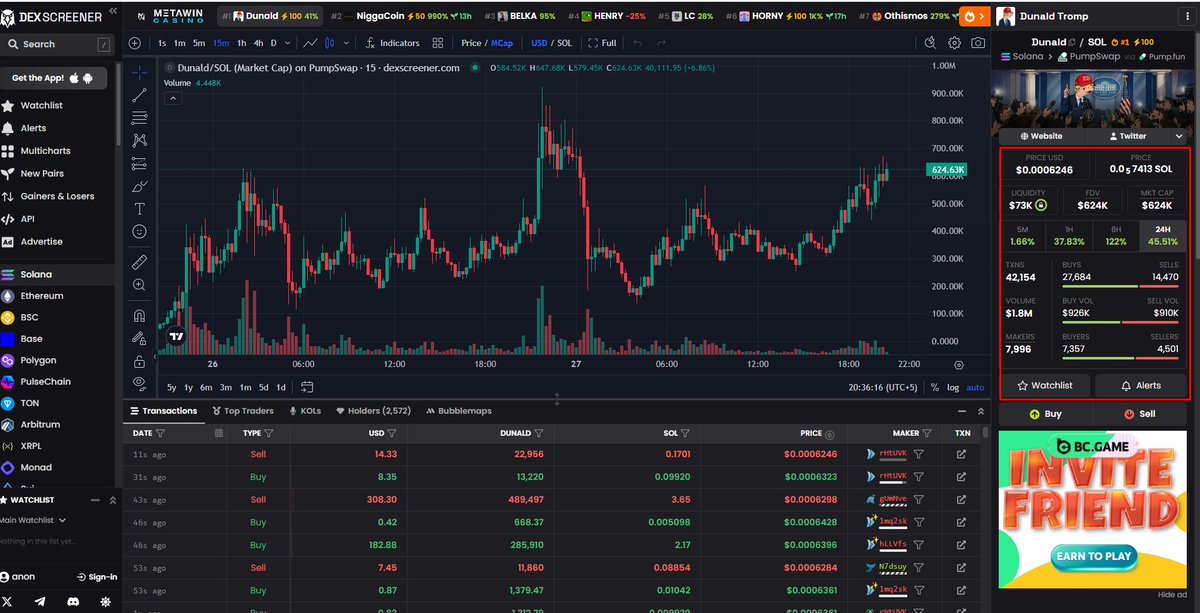The image size is (1200, 613).
Task: Toggle Full screen chart mode
Action: [602, 43]
